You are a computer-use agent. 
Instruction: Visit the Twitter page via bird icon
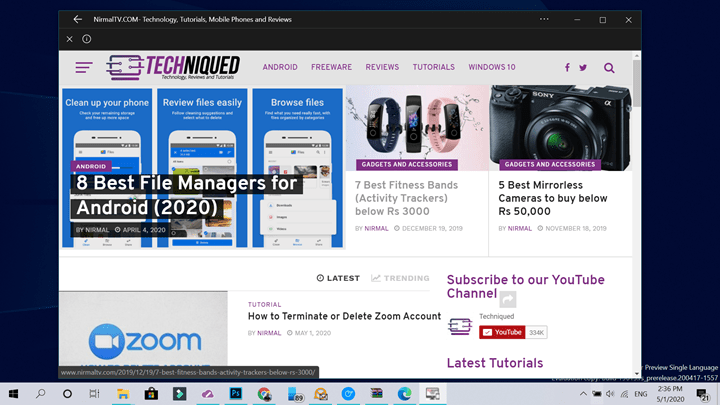click(583, 68)
